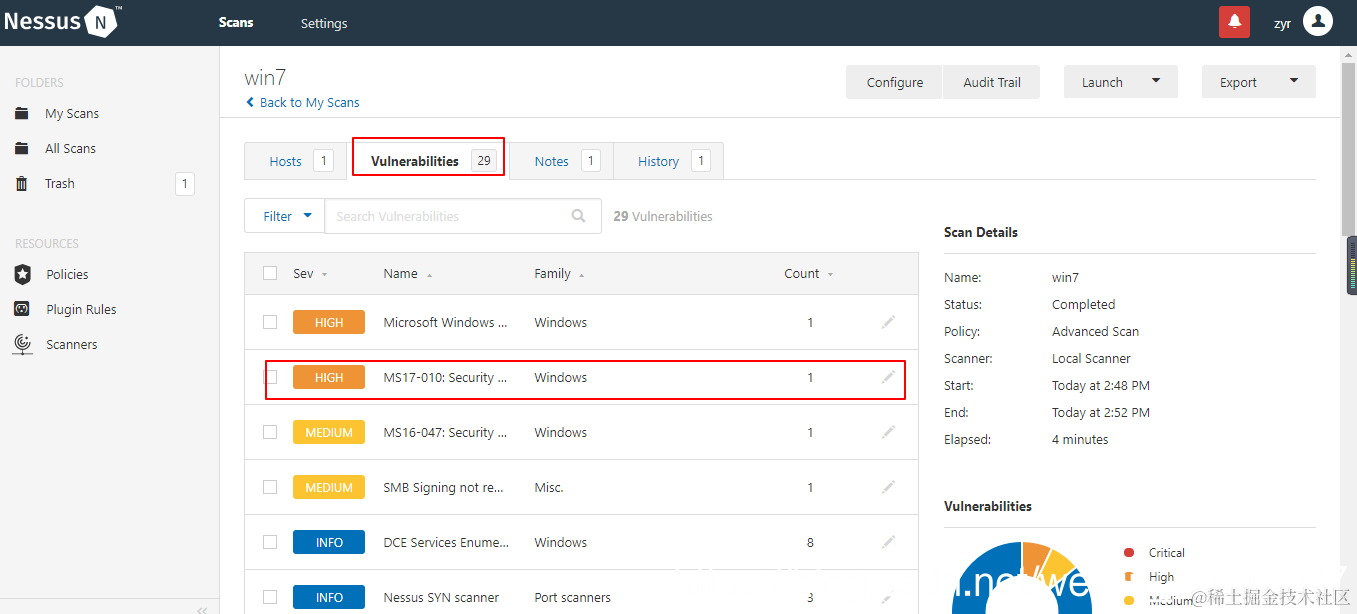Check the MS17-010 vulnerability row
Viewport: 1357px width, 614px height.
point(270,377)
